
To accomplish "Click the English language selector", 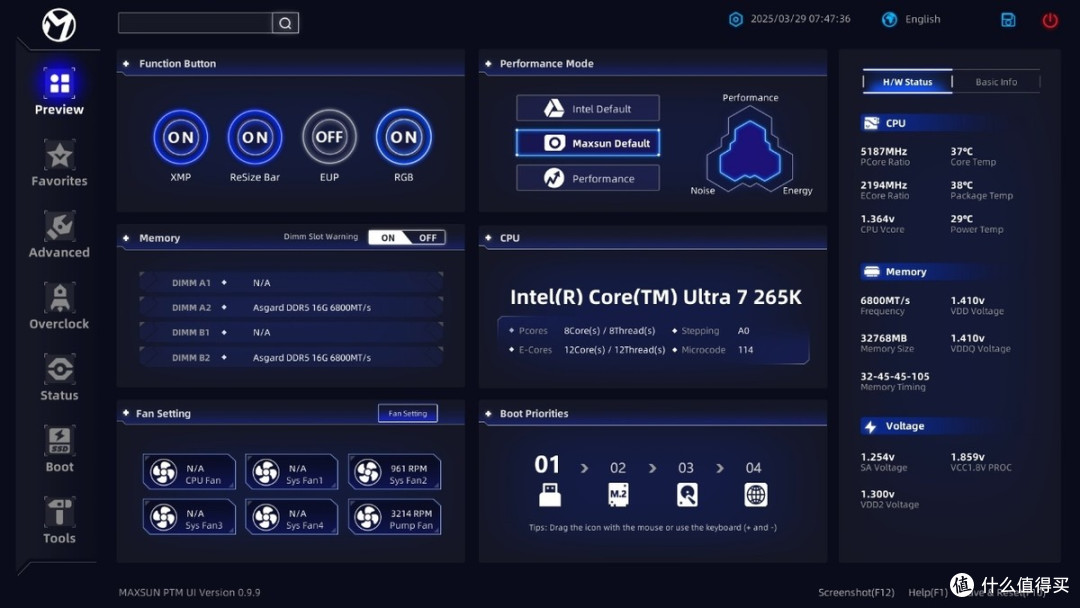I will tap(922, 19).
